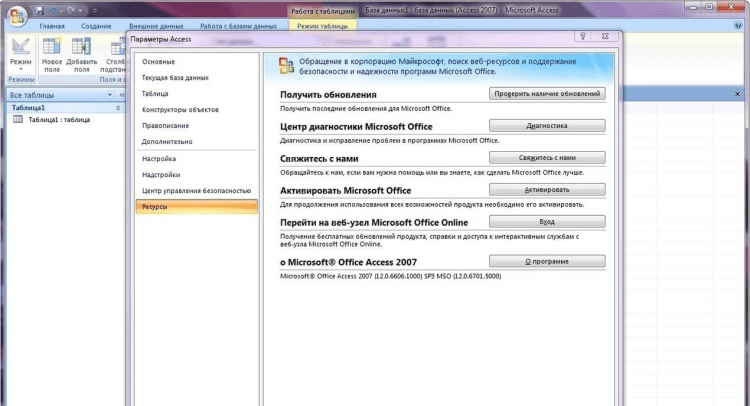Select the Таблица options category
This screenshot has width=750, height=406.
point(155,94)
